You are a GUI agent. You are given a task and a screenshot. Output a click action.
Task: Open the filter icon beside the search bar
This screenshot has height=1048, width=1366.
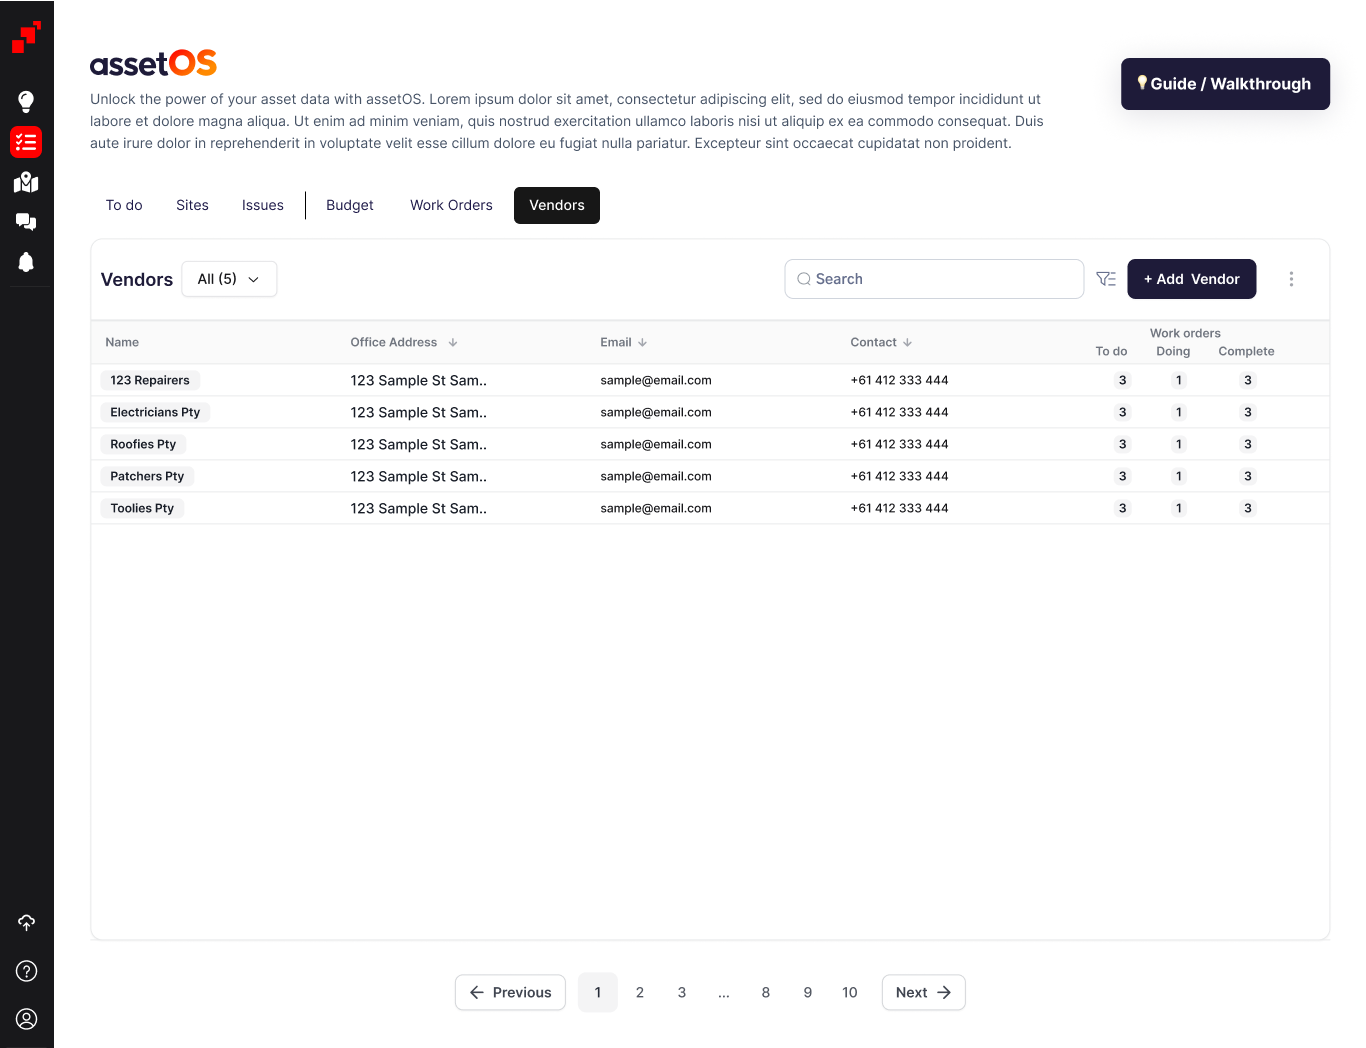1106,279
